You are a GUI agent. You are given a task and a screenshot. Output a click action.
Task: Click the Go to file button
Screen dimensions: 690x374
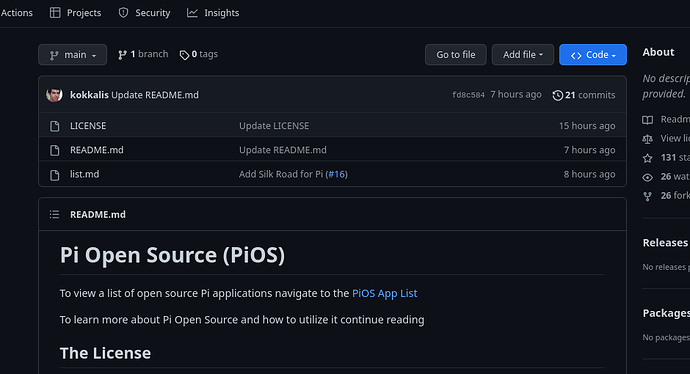456,55
